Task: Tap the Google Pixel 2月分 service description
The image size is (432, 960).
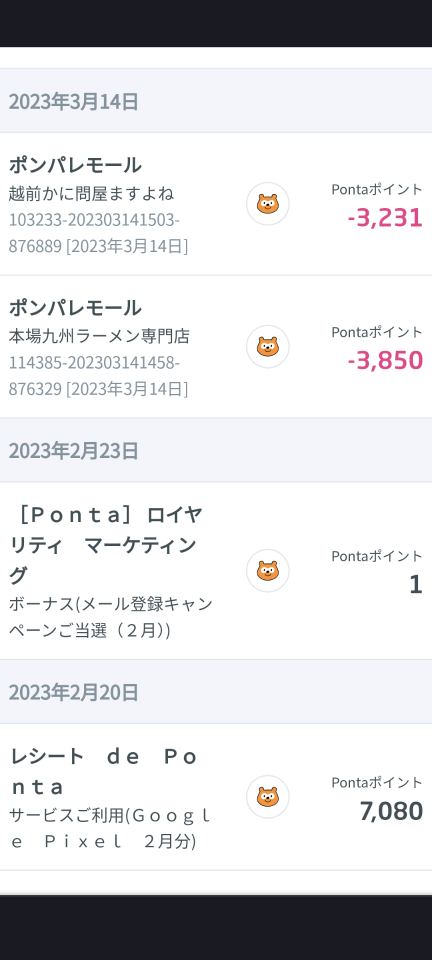Action: pyautogui.click(x=110, y=828)
